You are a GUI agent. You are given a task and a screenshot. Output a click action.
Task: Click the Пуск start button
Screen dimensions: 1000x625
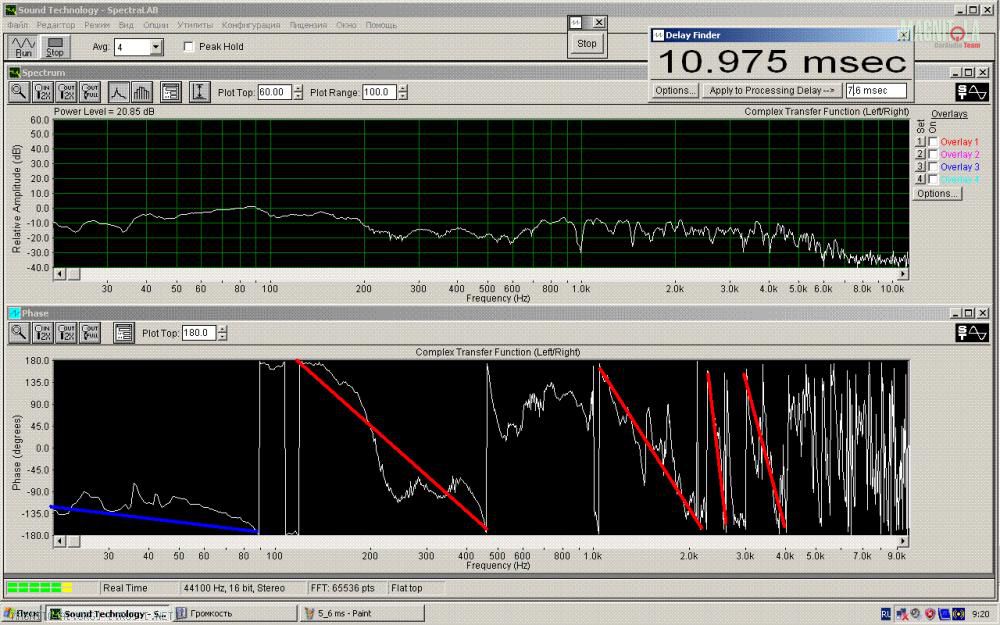tap(22, 614)
